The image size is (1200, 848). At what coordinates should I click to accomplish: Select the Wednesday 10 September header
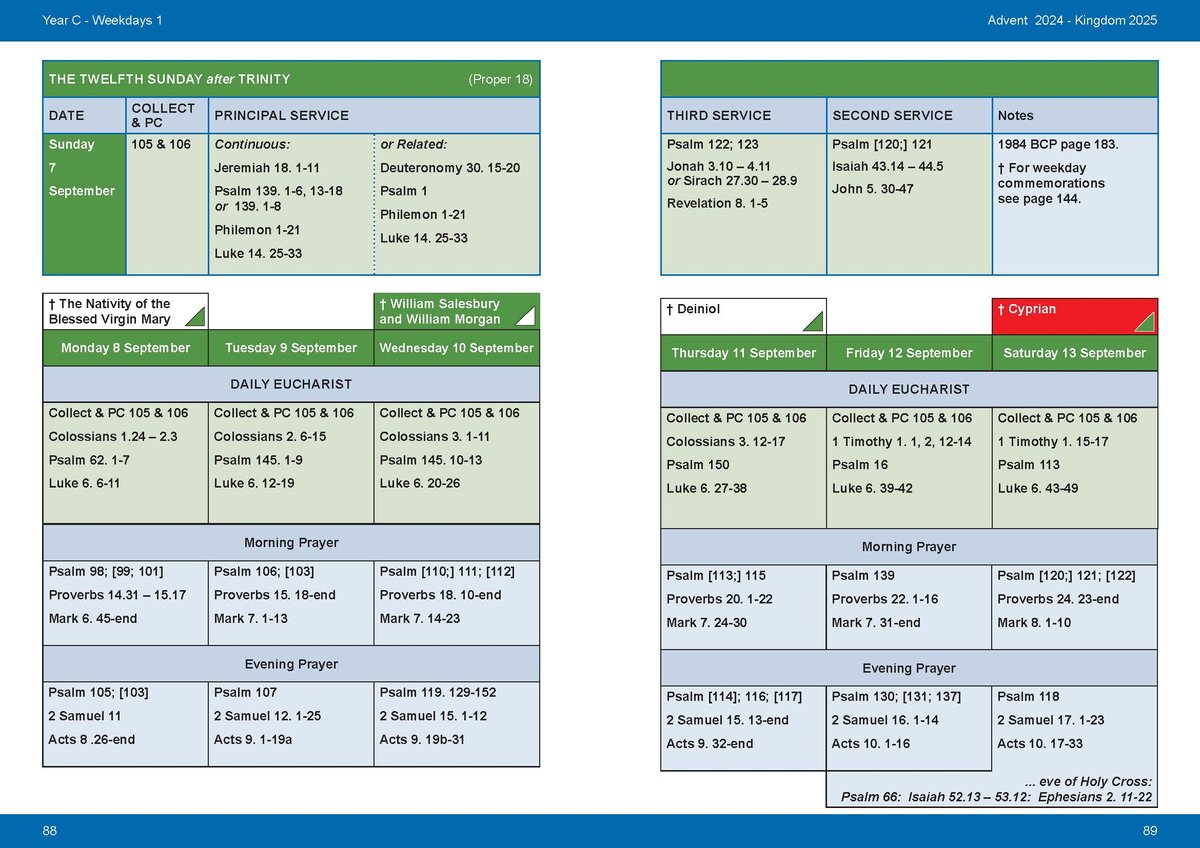coord(456,348)
